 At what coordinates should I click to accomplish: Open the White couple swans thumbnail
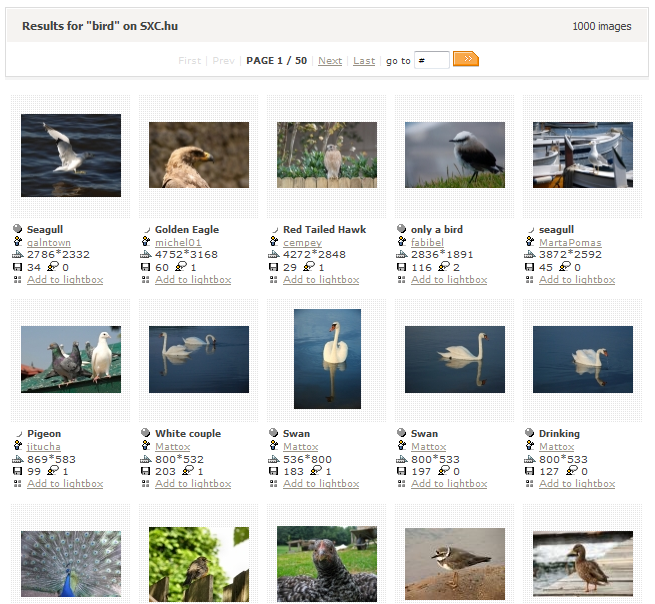point(199,359)
